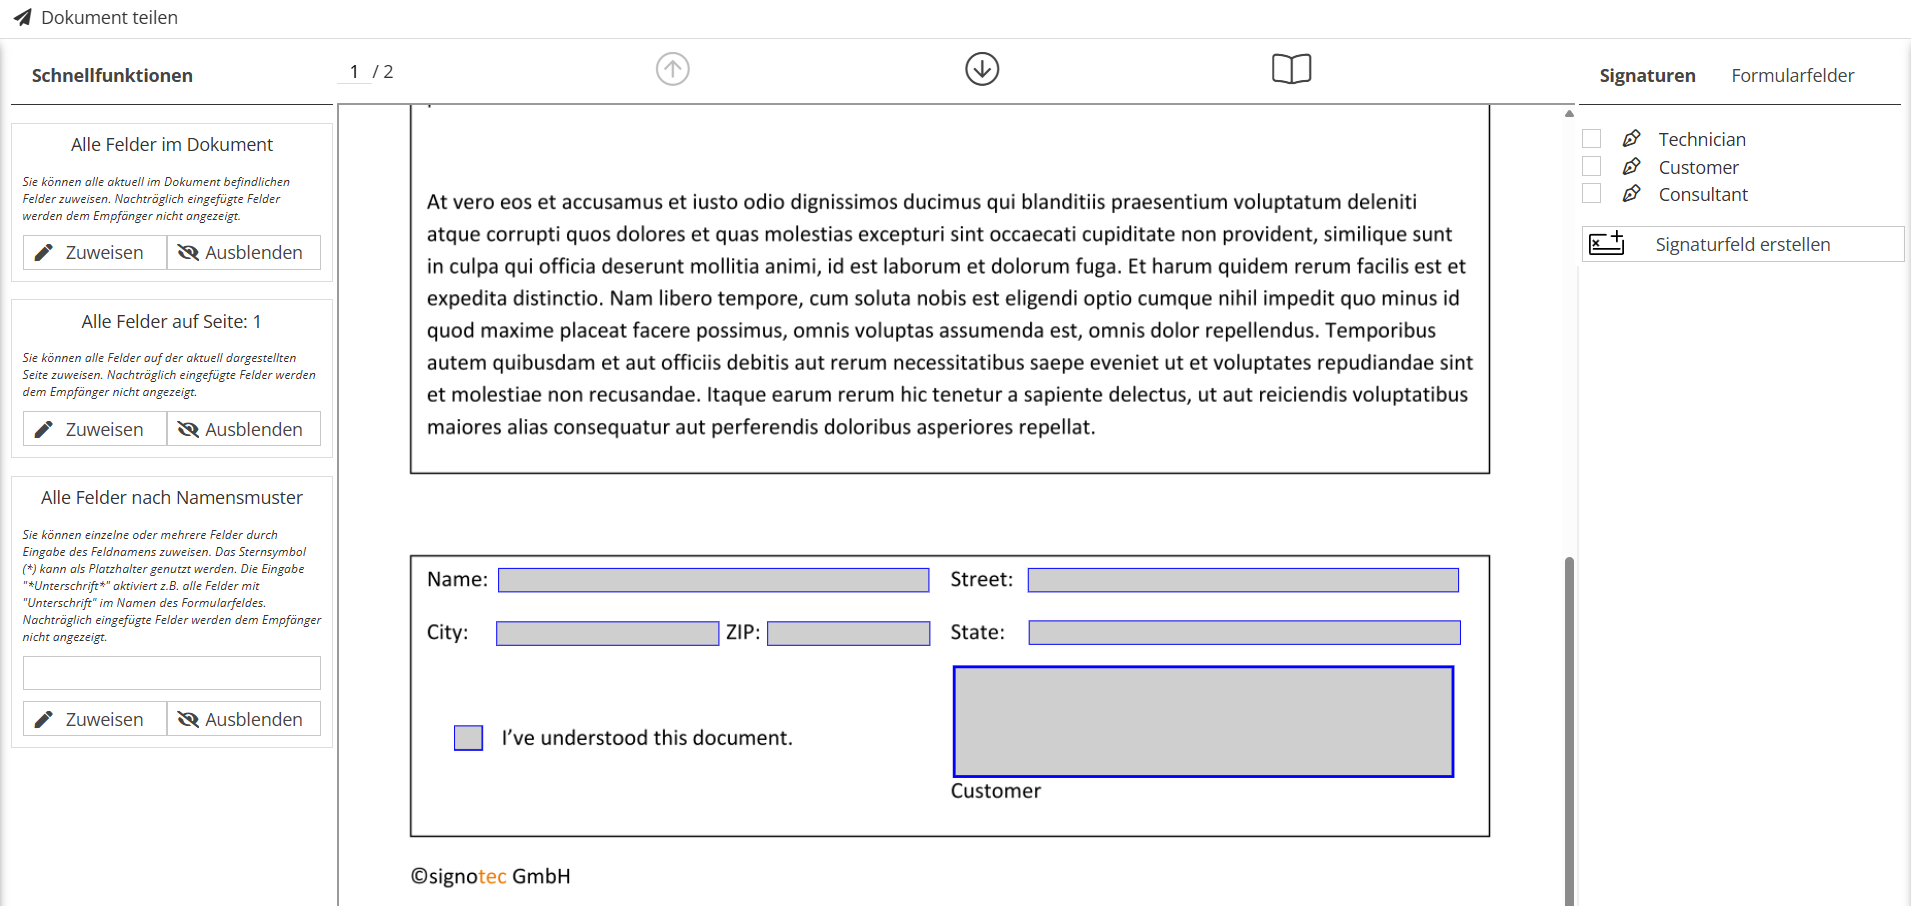Click Zuweisen under Alle Felder nach Namensmuster
The image size is (1911, 906).
pyautogui.click(x=93, y=718)
